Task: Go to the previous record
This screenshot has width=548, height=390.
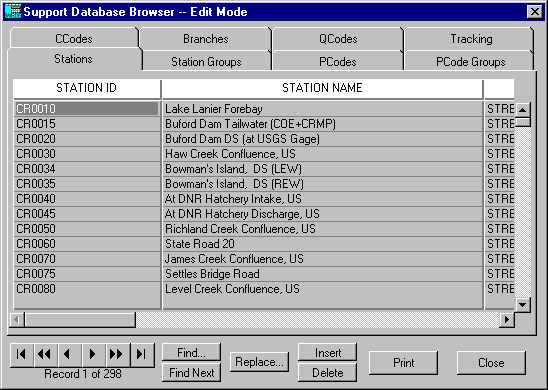Action: click(70, 354)
